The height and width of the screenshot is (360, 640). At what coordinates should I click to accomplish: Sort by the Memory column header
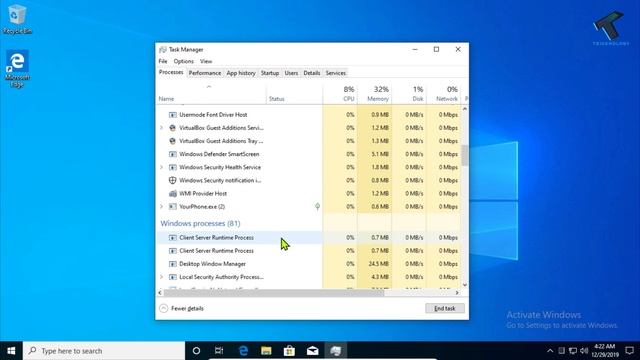374,94
